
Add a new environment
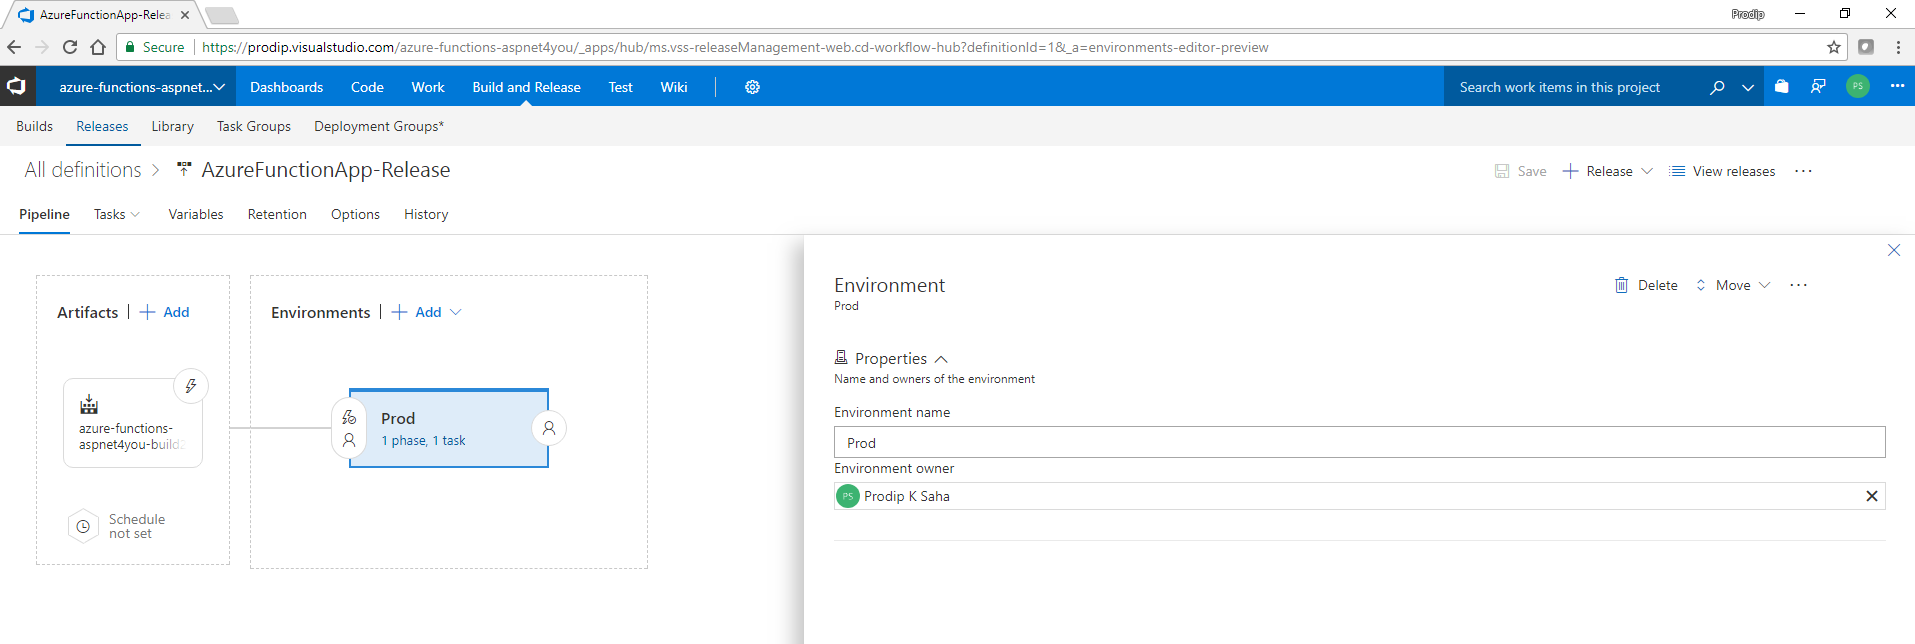[x=417, y=312]
